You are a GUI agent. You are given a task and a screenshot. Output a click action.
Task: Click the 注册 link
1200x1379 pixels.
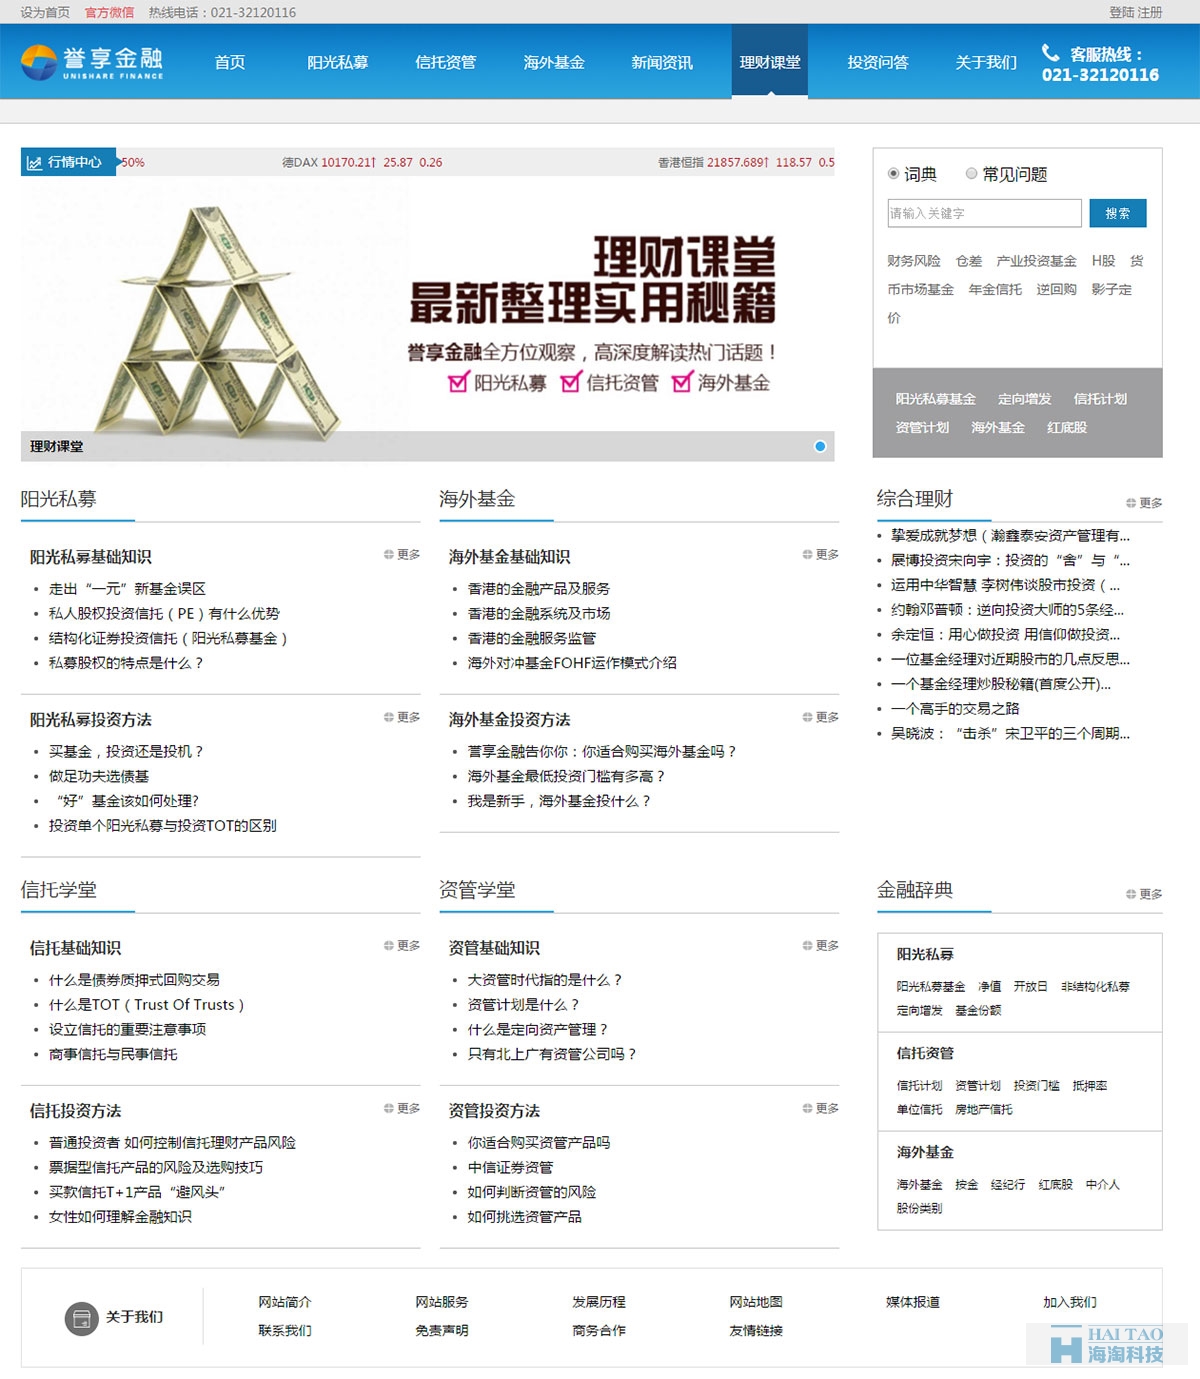pos(1150,12)
